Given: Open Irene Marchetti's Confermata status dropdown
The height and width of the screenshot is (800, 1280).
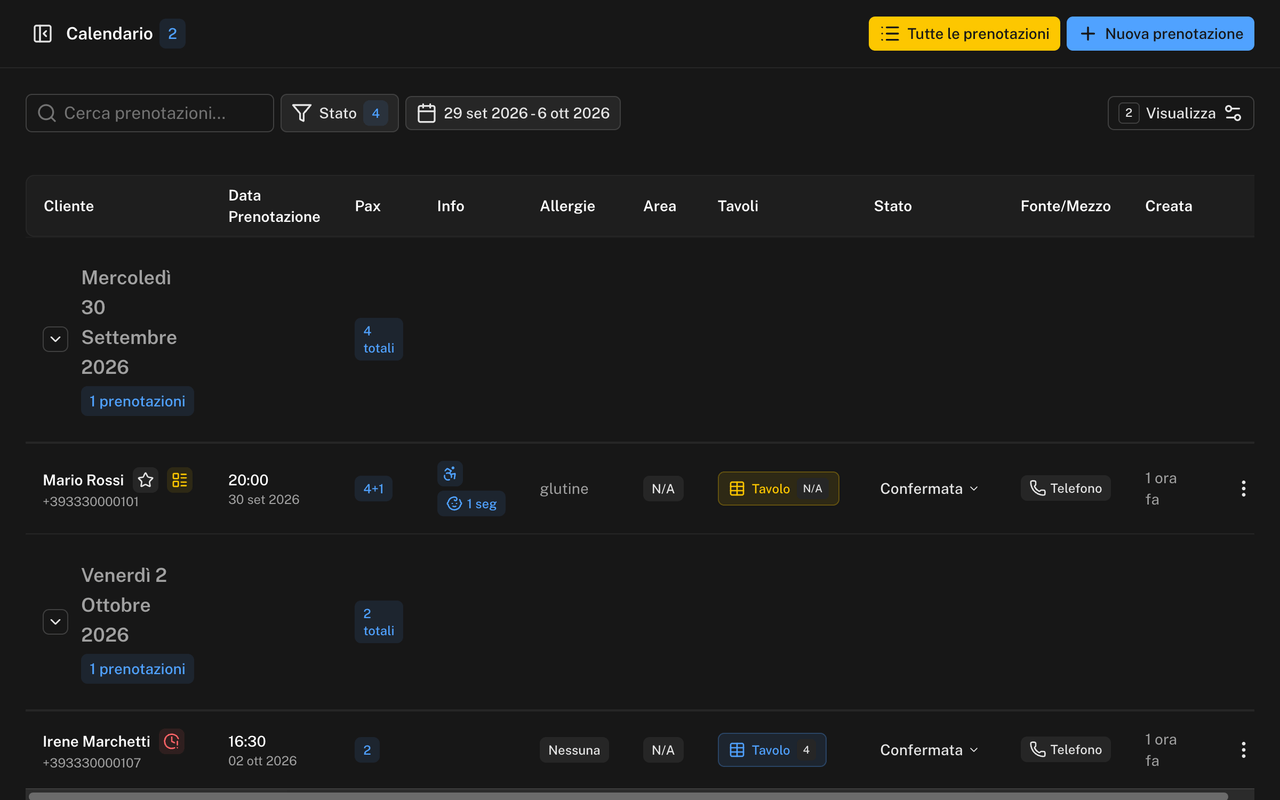Looking at the screenshot, I should [929, 750].
